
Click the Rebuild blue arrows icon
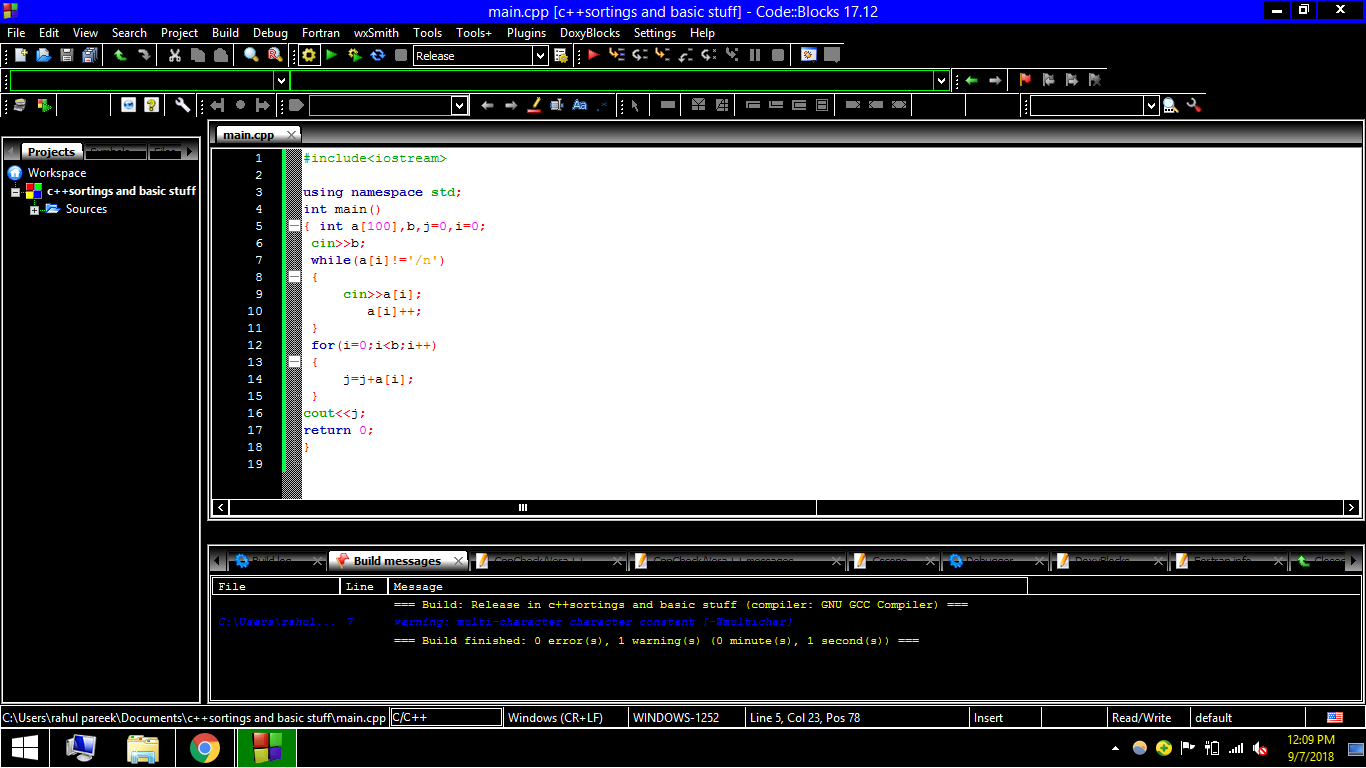[x=377, y=55]
